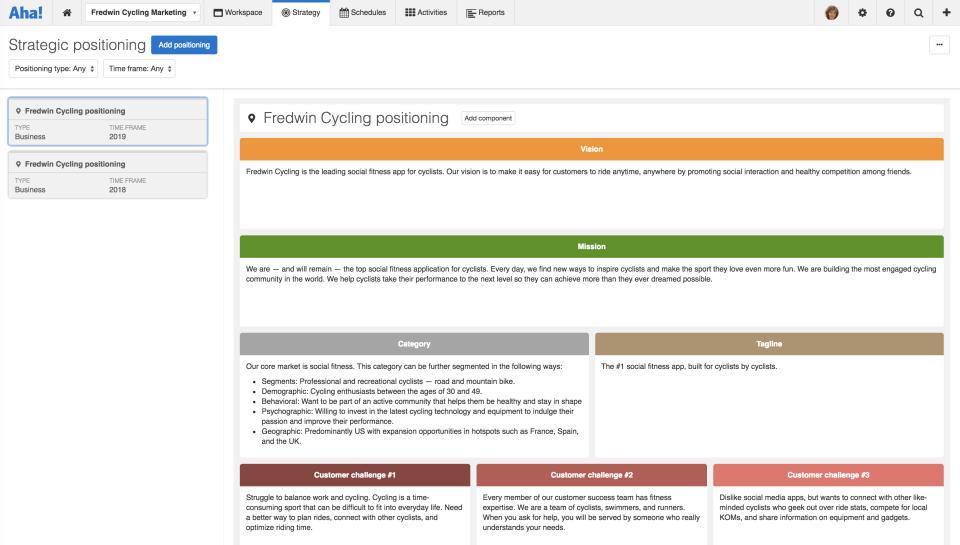Go to the home icon
Screen dimensions: 960x545
tap(67, 13)
